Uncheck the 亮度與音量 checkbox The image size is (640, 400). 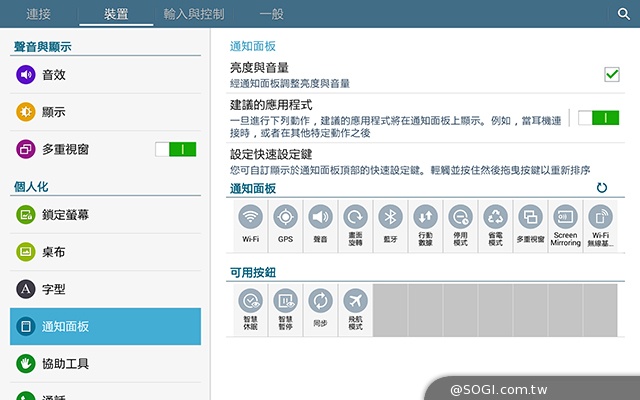(x=612, y=74)
